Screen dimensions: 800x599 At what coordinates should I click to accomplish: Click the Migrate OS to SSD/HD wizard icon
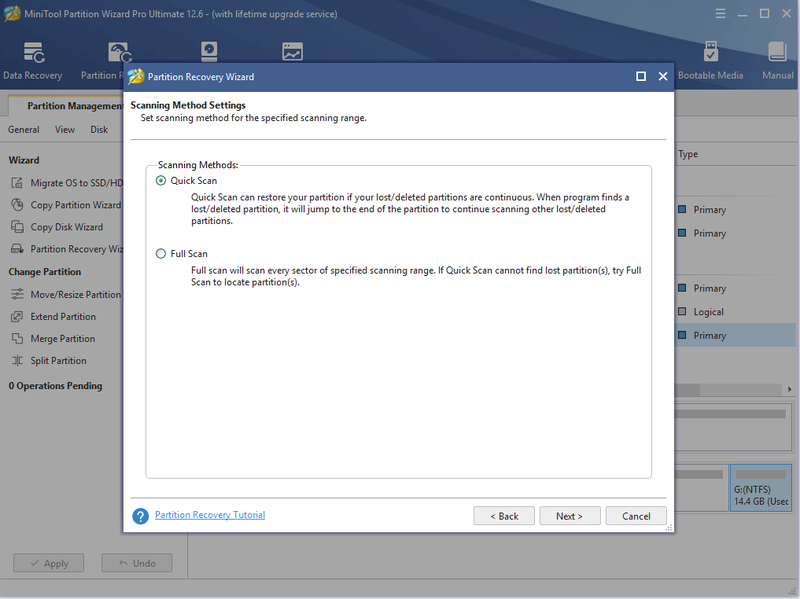click(17, 183)
